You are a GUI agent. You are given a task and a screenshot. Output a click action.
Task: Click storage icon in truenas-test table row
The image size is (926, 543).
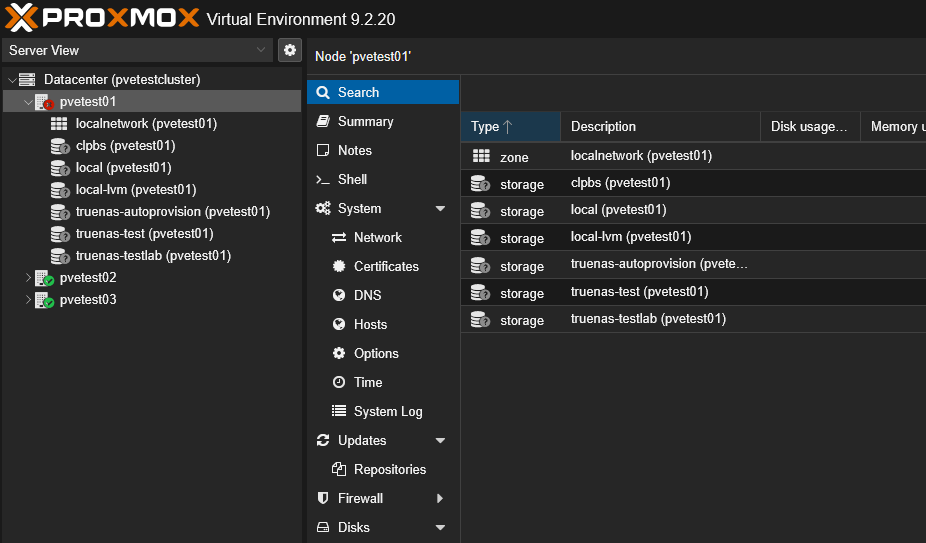[x=480, y=292]
